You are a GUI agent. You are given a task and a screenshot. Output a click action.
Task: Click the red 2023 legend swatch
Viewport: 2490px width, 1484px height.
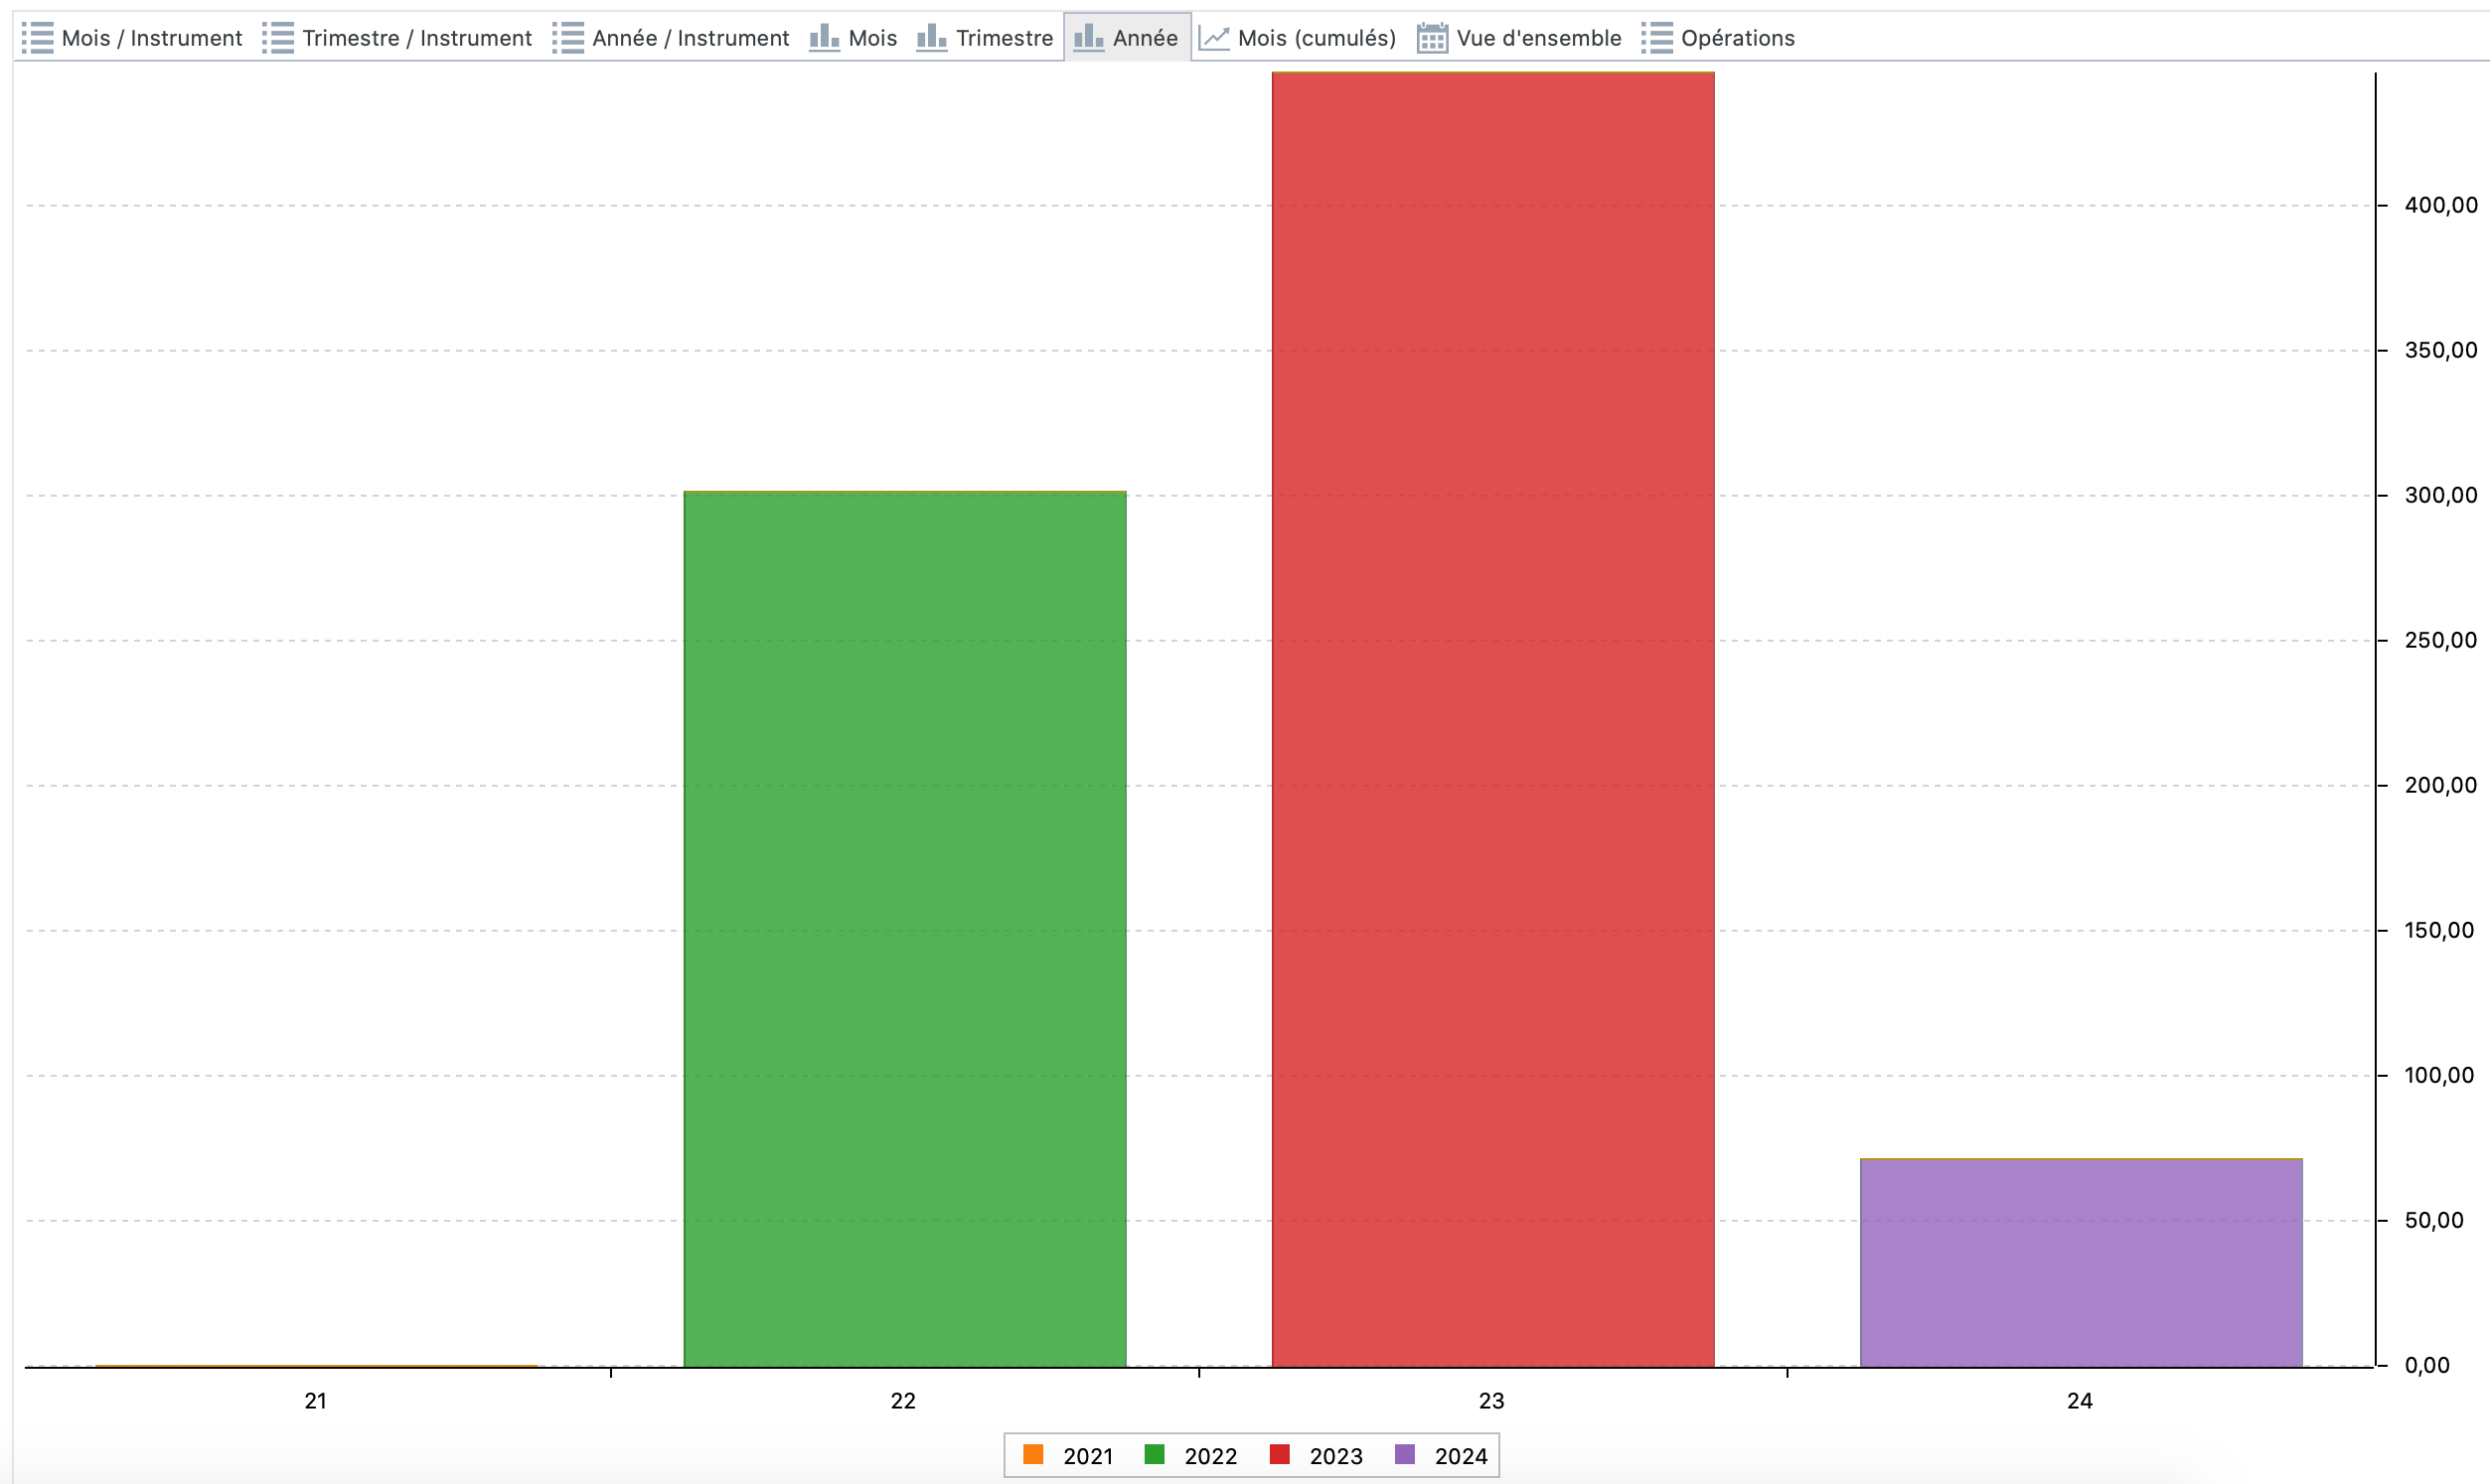tap(1279, 1454)
